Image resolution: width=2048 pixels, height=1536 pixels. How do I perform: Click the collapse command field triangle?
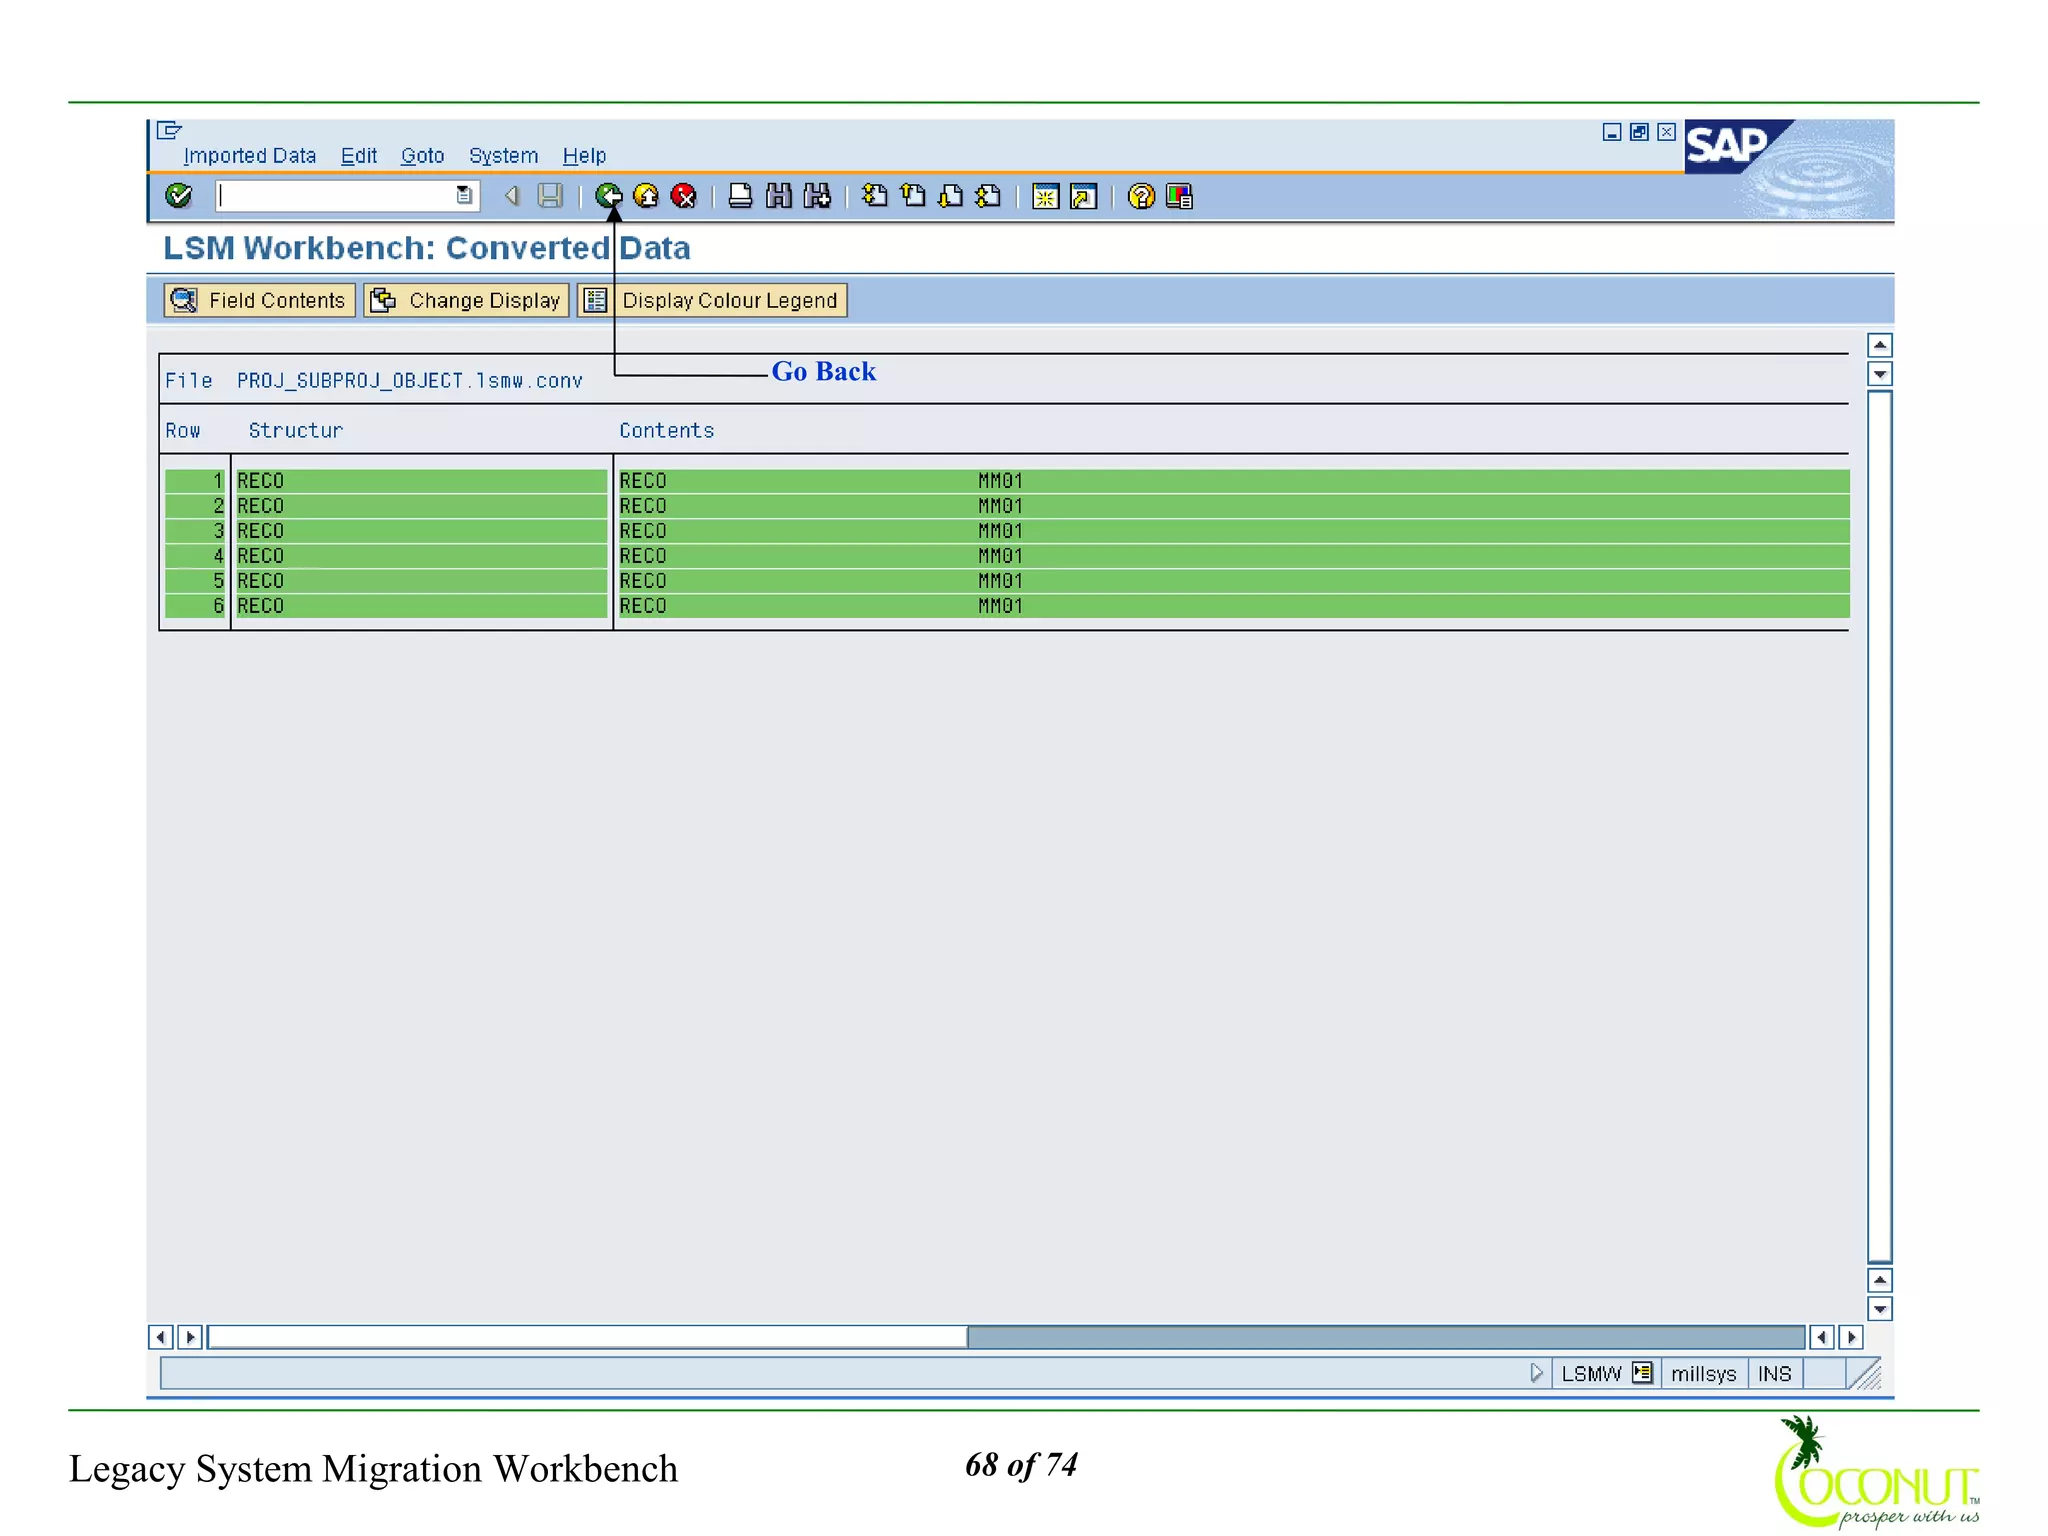pos(512,196)
